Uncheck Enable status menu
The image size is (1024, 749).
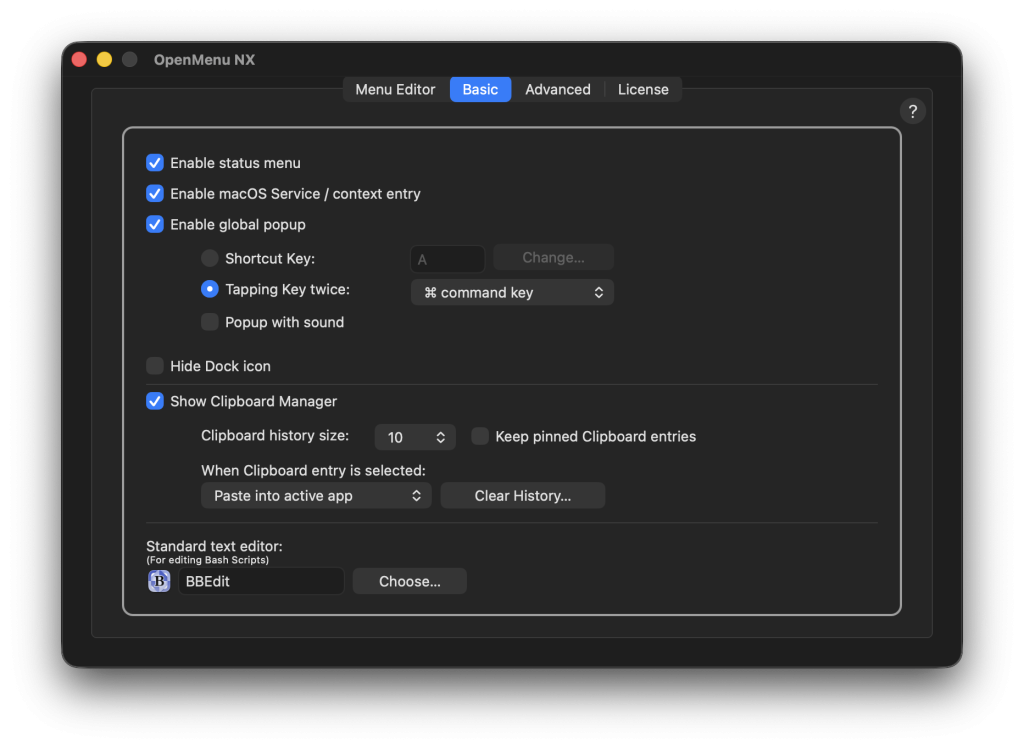pyautogui.click(x=155, y=163)
